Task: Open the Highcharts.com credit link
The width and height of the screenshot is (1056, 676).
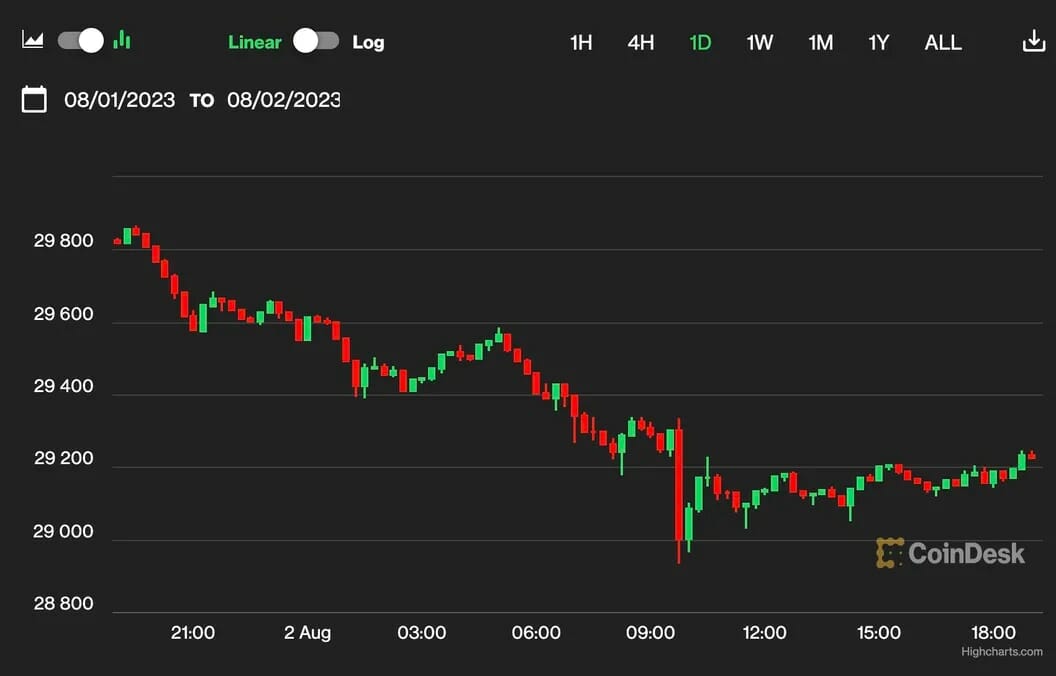Action: tap(1001, 652)
